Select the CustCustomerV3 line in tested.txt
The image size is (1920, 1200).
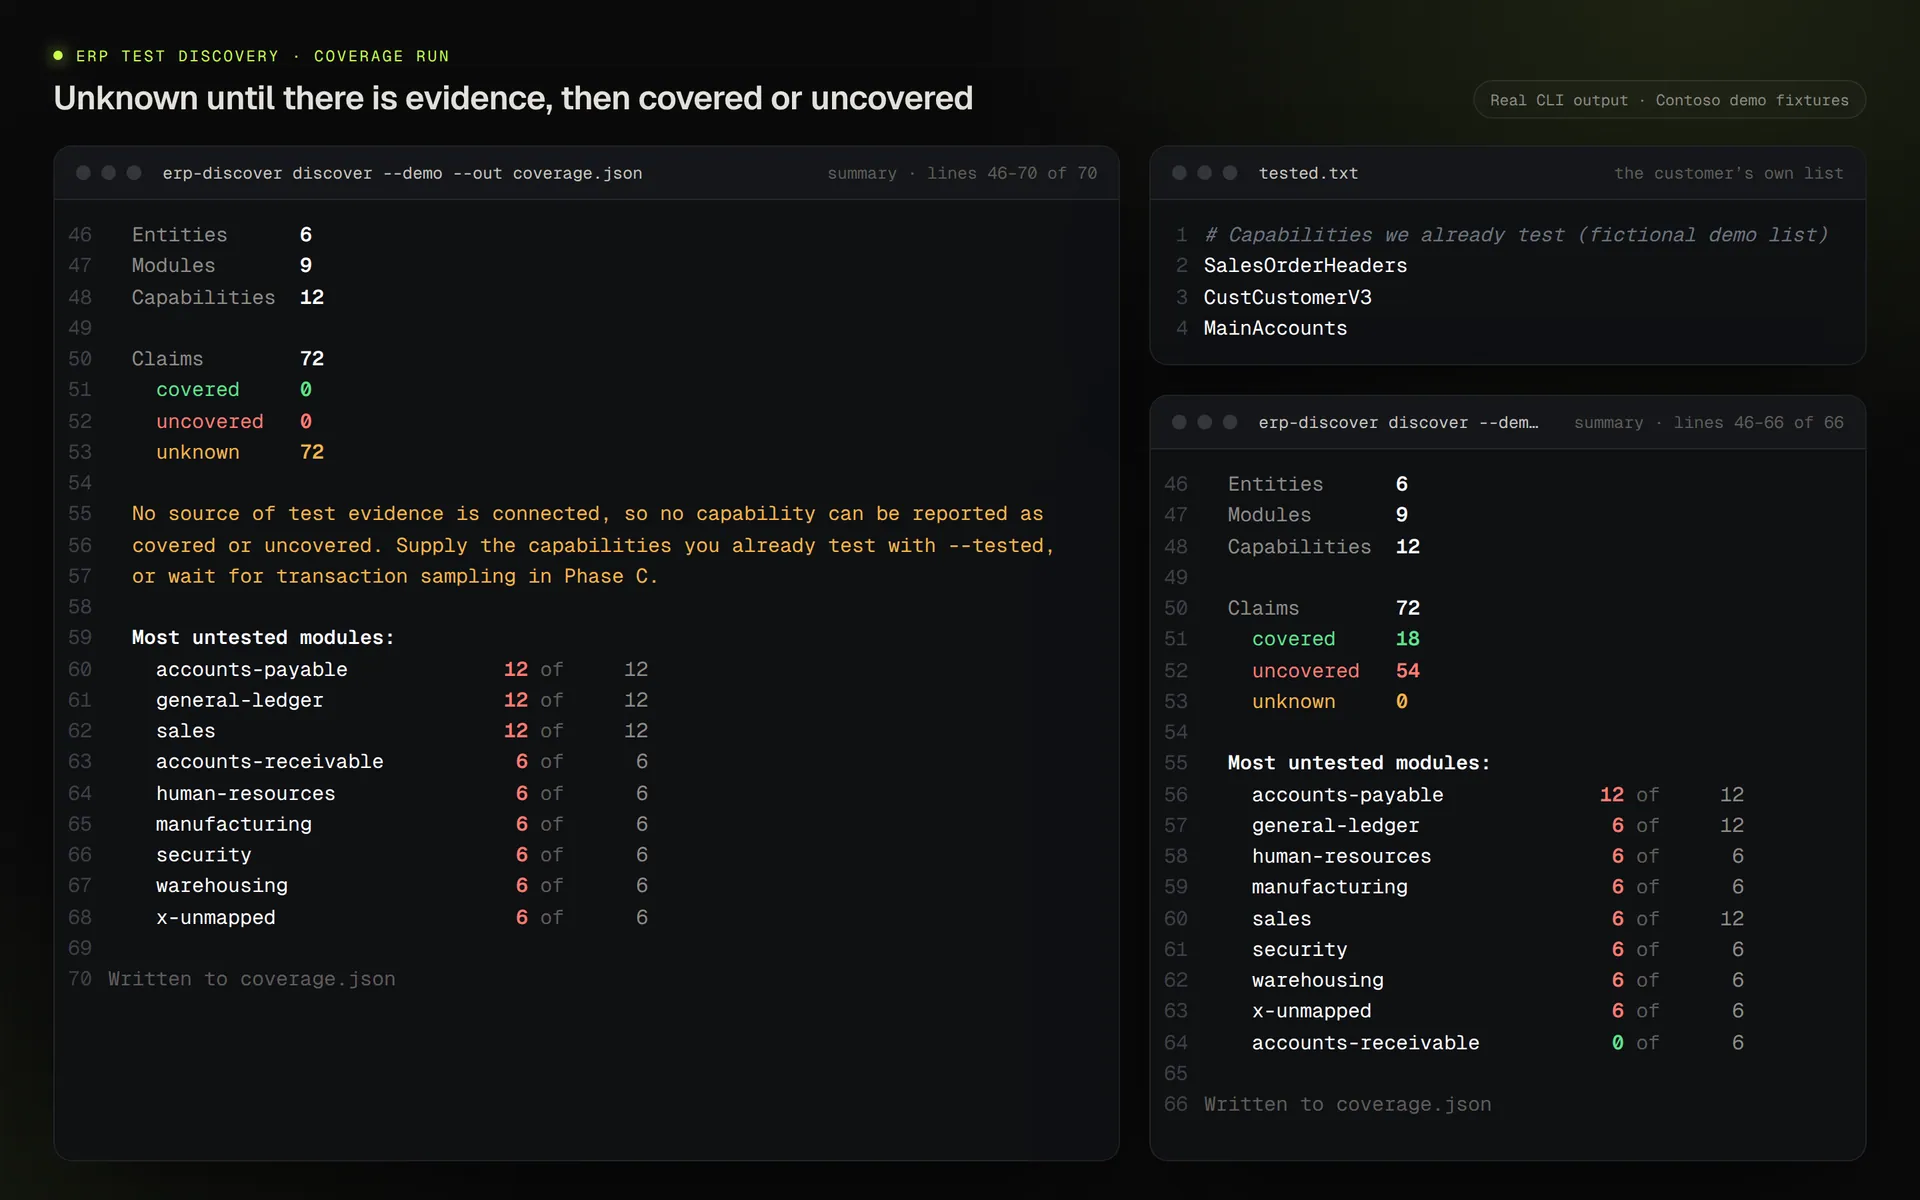1287,297
